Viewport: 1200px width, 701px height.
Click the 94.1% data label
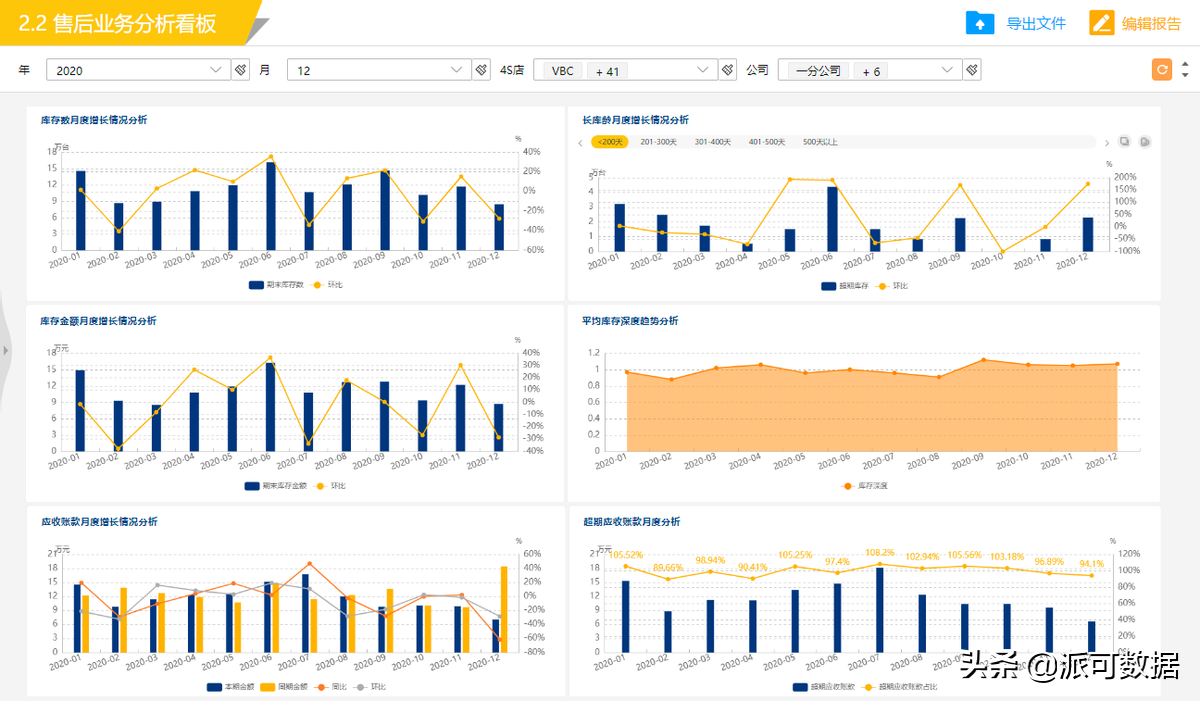click(1091, 564)
